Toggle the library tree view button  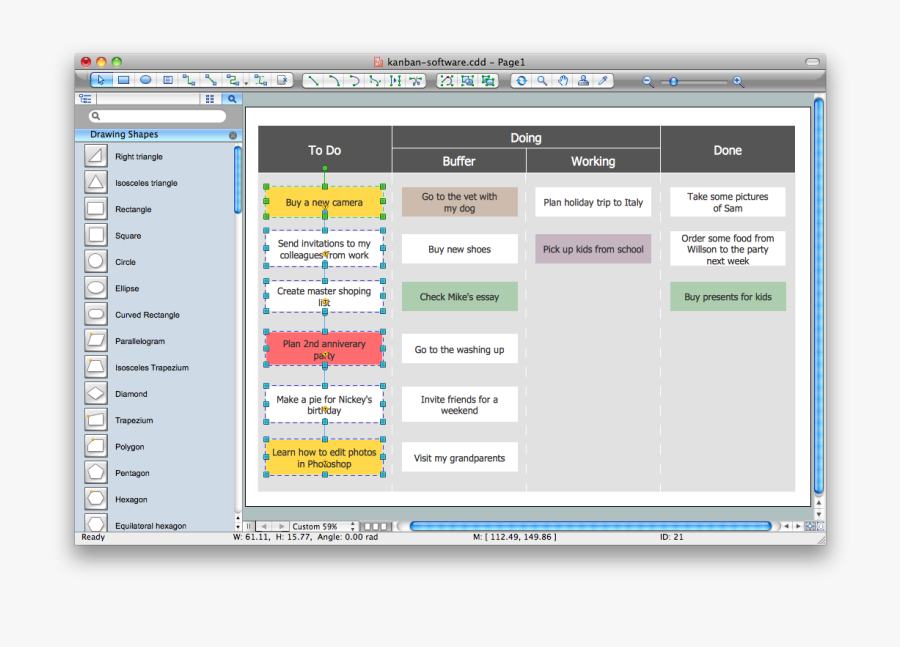(x=85, y=99)
